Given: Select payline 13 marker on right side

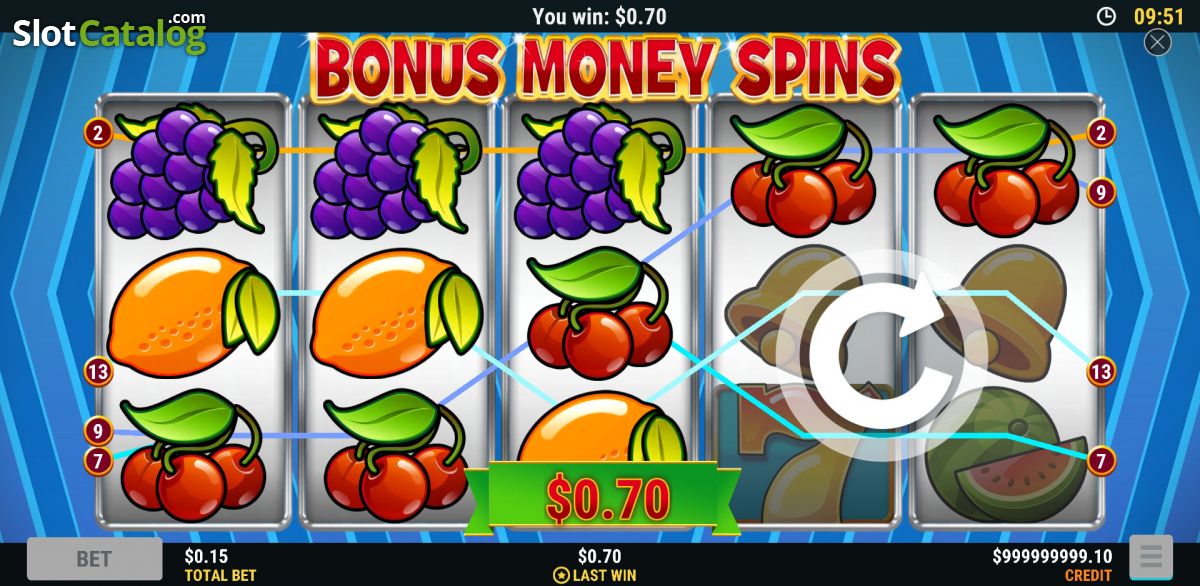Looking at the screenshot, I should coord(1101,371).
